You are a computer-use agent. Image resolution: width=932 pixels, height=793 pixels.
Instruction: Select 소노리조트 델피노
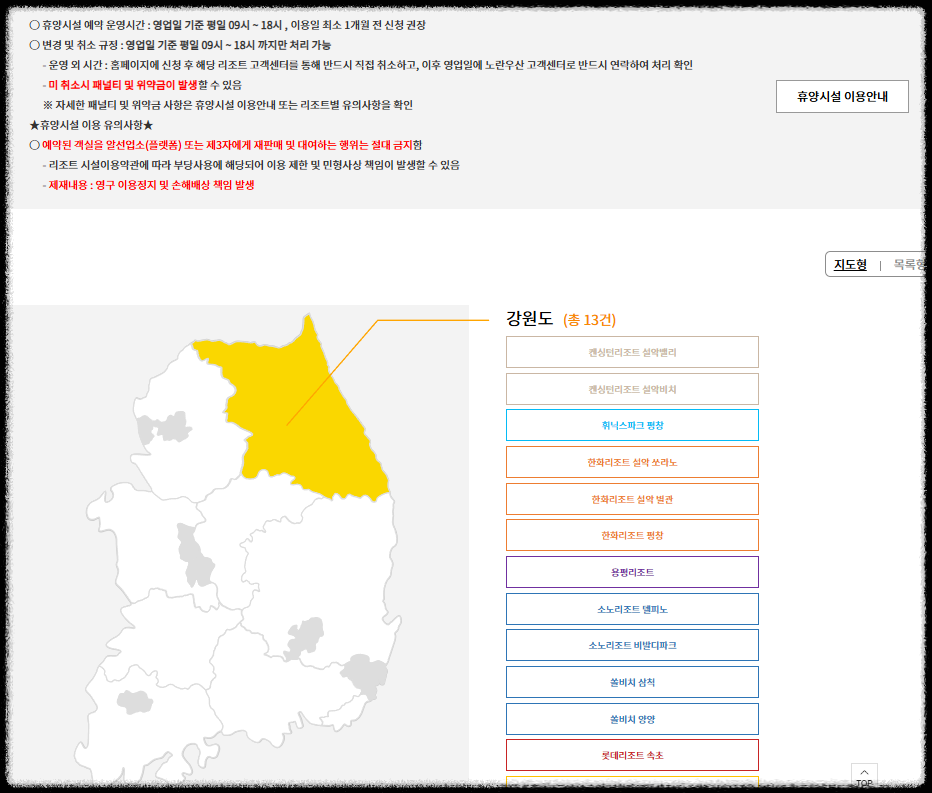pyautogui.click(x=632, y=608)
